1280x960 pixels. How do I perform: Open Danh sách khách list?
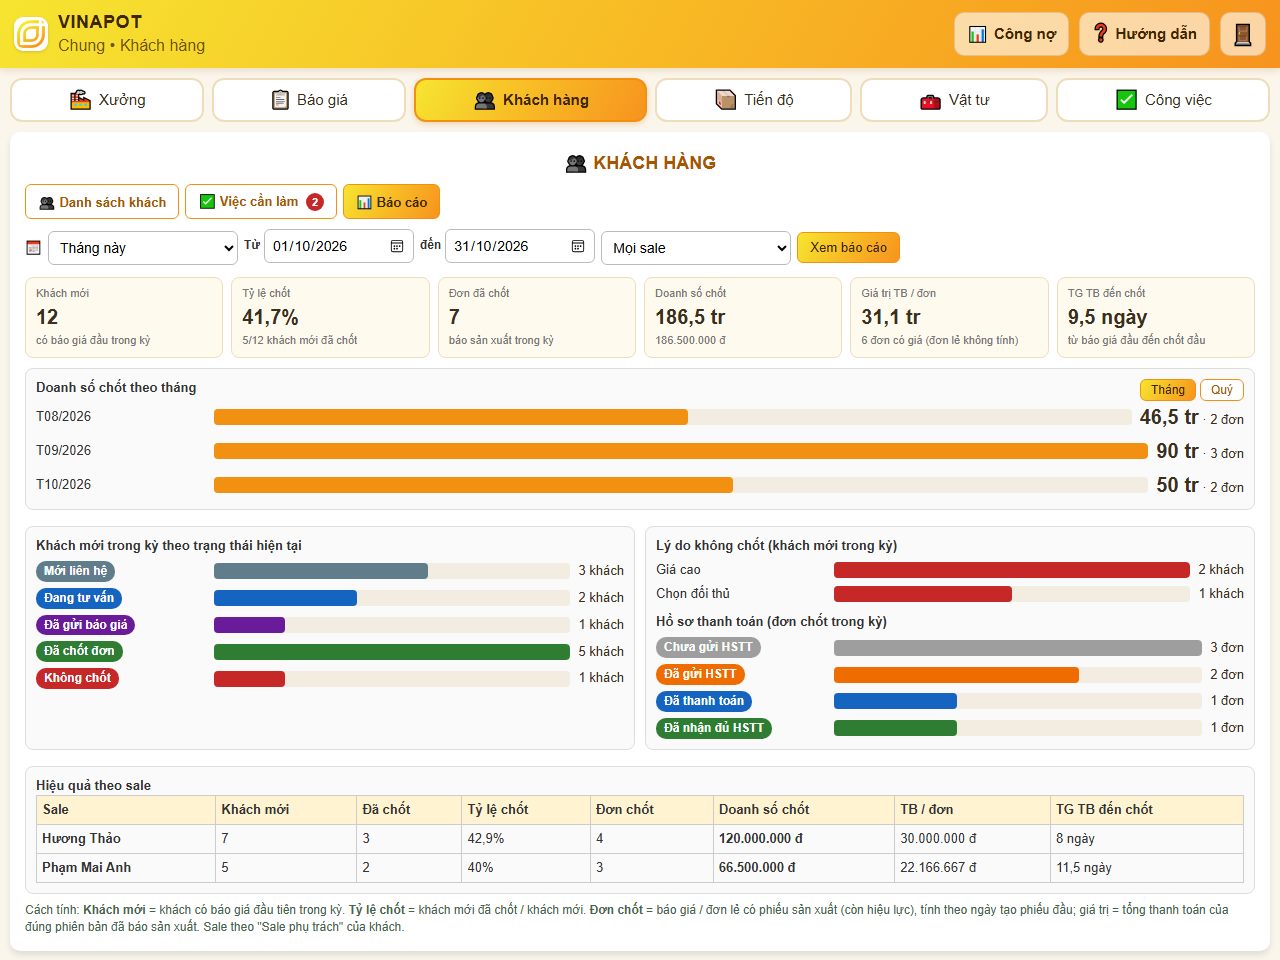click(102, 202)
